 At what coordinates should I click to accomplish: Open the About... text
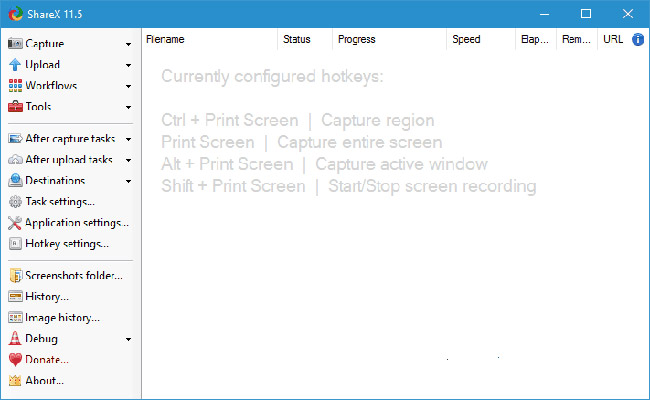(44, 380)
